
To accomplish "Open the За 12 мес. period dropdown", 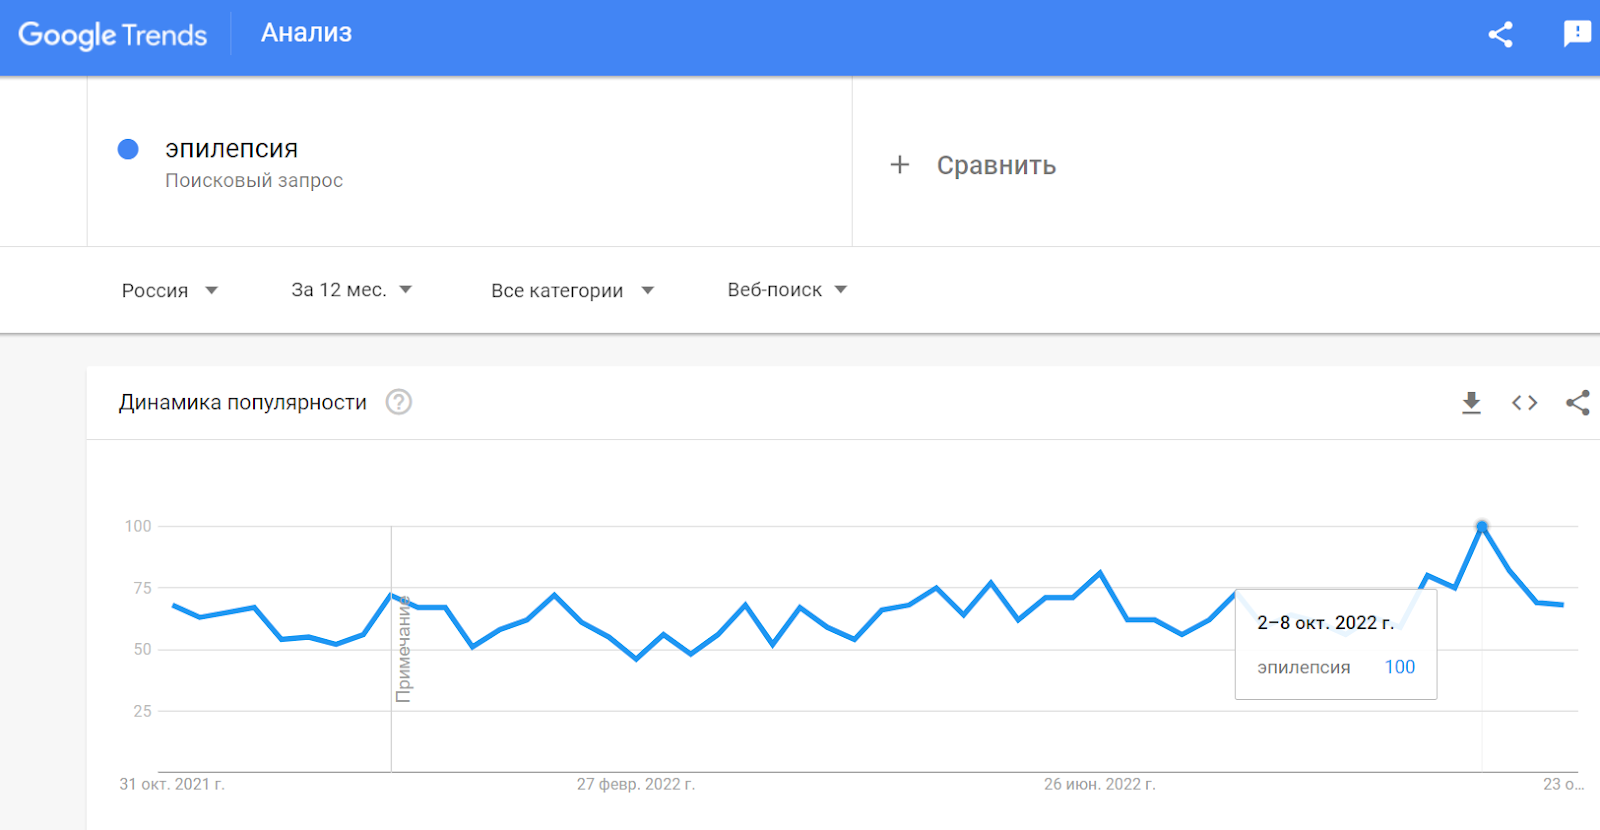I will tap(352, 290).
